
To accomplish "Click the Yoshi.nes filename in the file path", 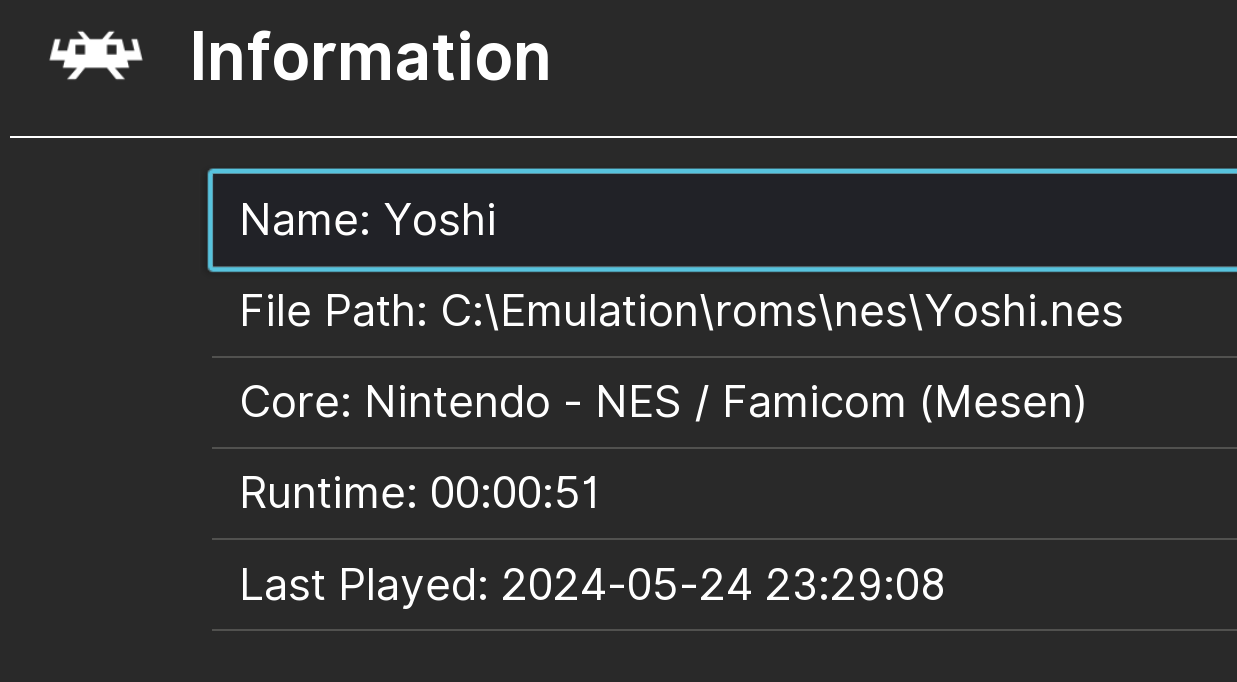I will point(1024,312).
